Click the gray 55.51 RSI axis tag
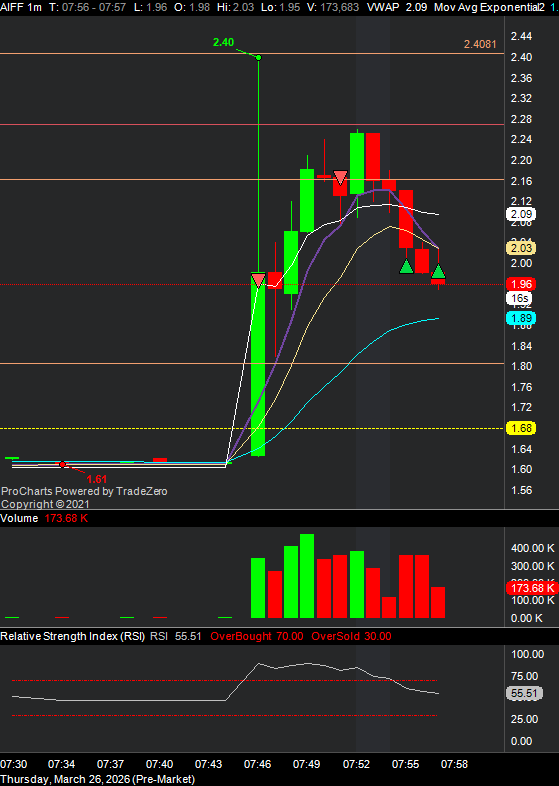Viewport: 559px width, 786px height. tap(524, 694)
